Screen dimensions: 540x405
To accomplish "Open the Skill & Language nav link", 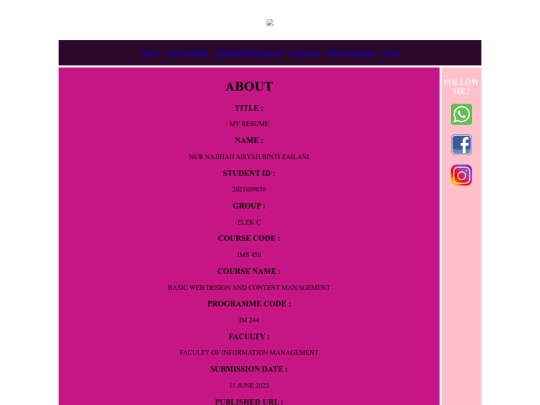I will pyautogui.click(x=351, y=53).
